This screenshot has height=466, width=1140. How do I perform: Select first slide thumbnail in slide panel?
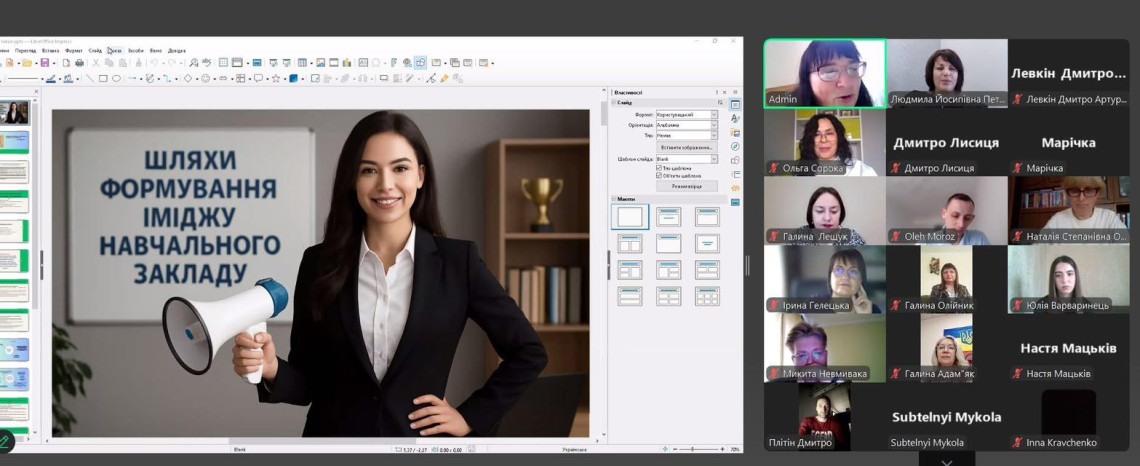[15, 113]
